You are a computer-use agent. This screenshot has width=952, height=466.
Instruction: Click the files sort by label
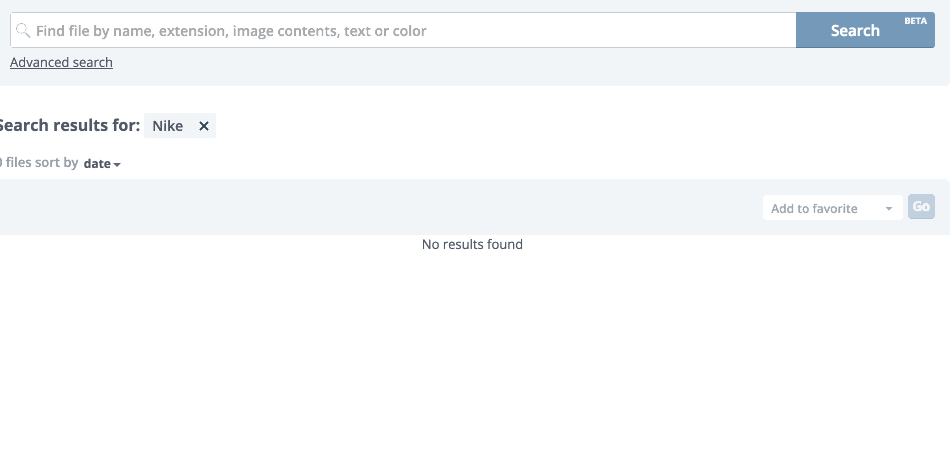(x=42, y=162)
